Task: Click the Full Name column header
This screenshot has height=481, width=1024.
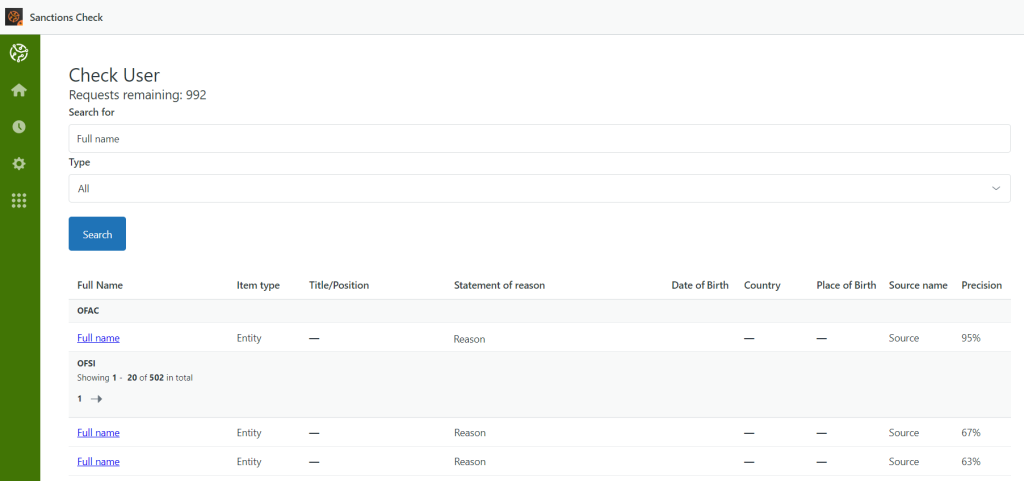Action: click(x=100, y=285)
